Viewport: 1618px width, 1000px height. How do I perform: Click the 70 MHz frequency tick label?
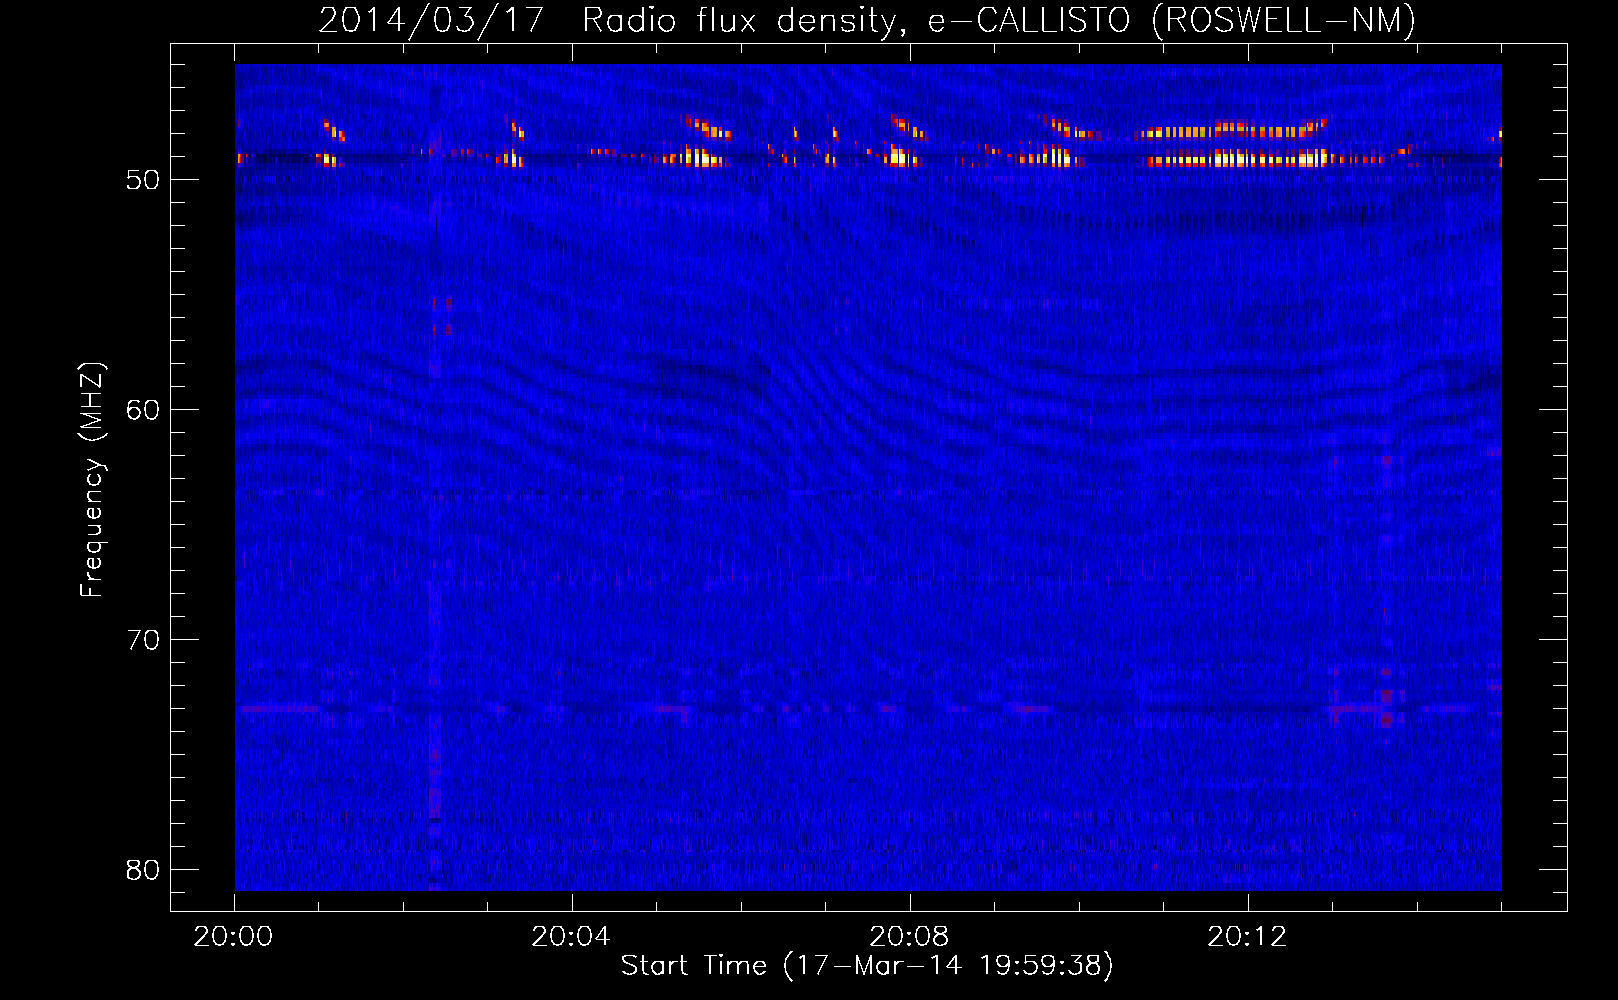[143, 640]
